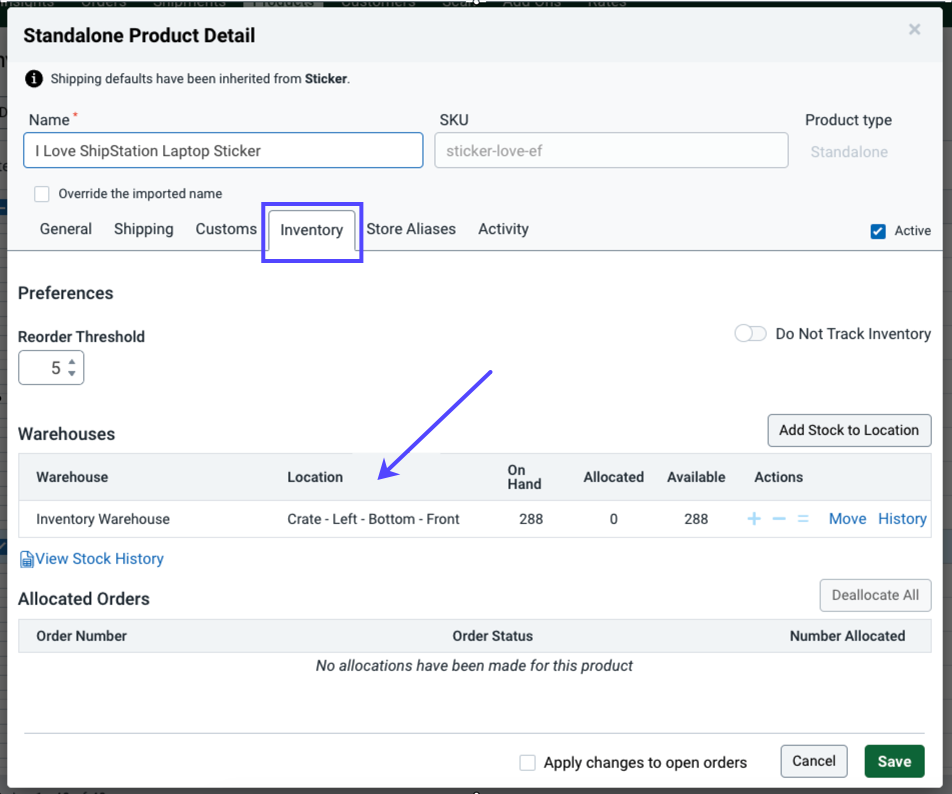The width and height of the screenshot is (952, 794).
Task: Close the Standalone Product Detail dialog
Action: pos(914,30)
